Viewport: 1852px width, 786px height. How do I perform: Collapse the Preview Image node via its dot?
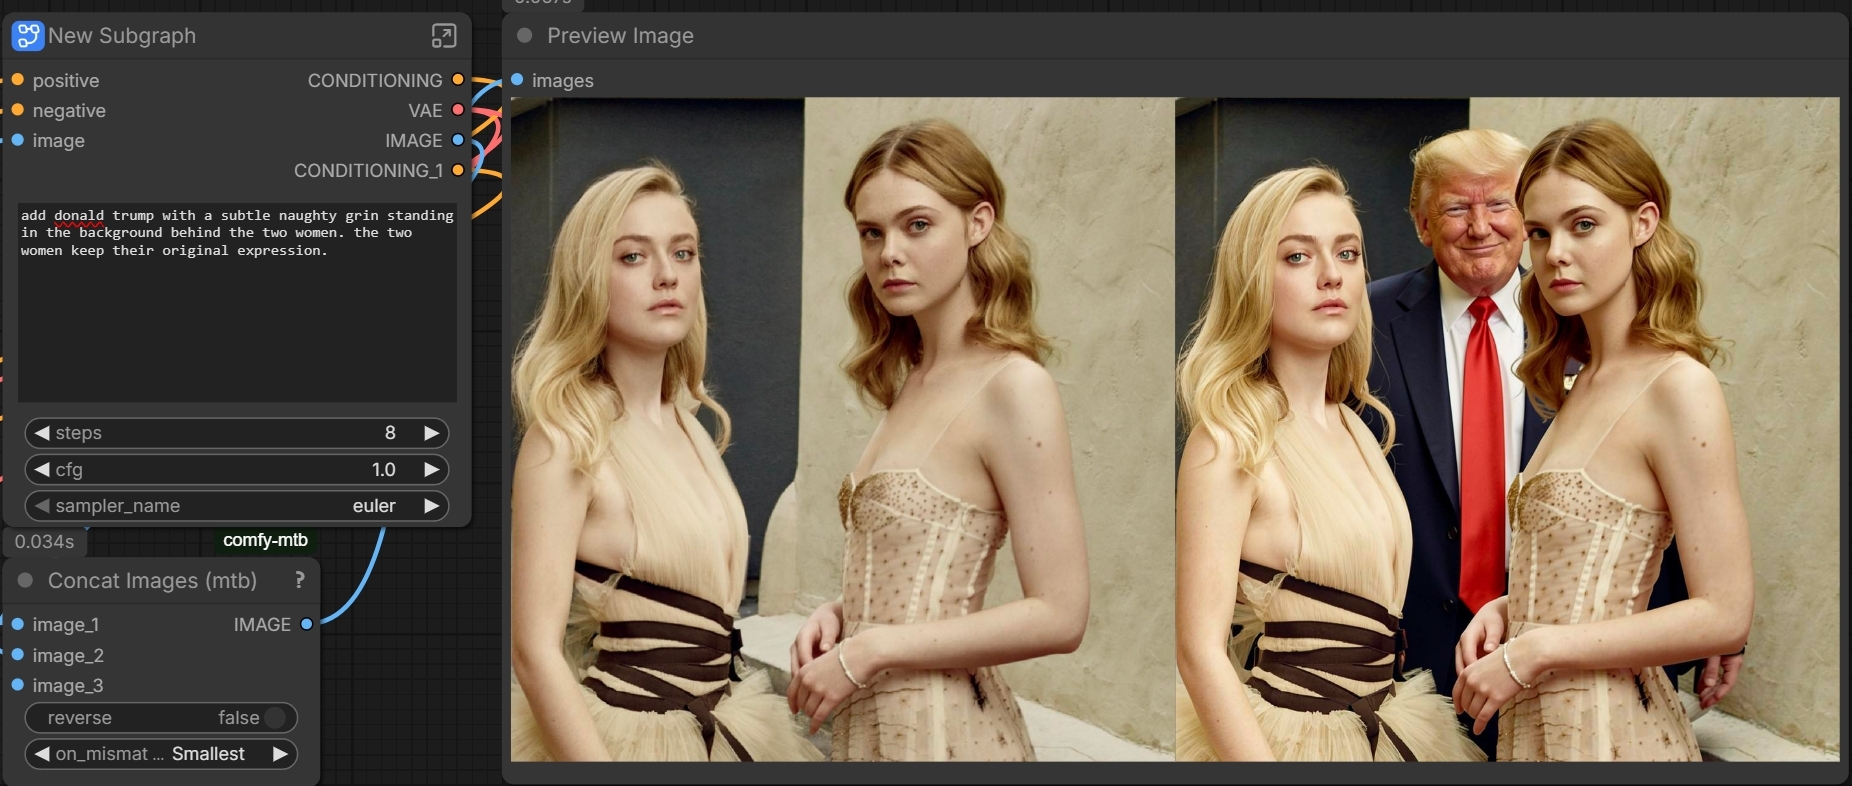coord(524,36)
